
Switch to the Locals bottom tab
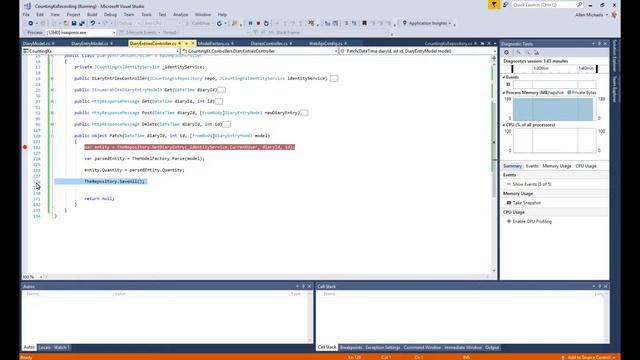[x=44, y=347]
